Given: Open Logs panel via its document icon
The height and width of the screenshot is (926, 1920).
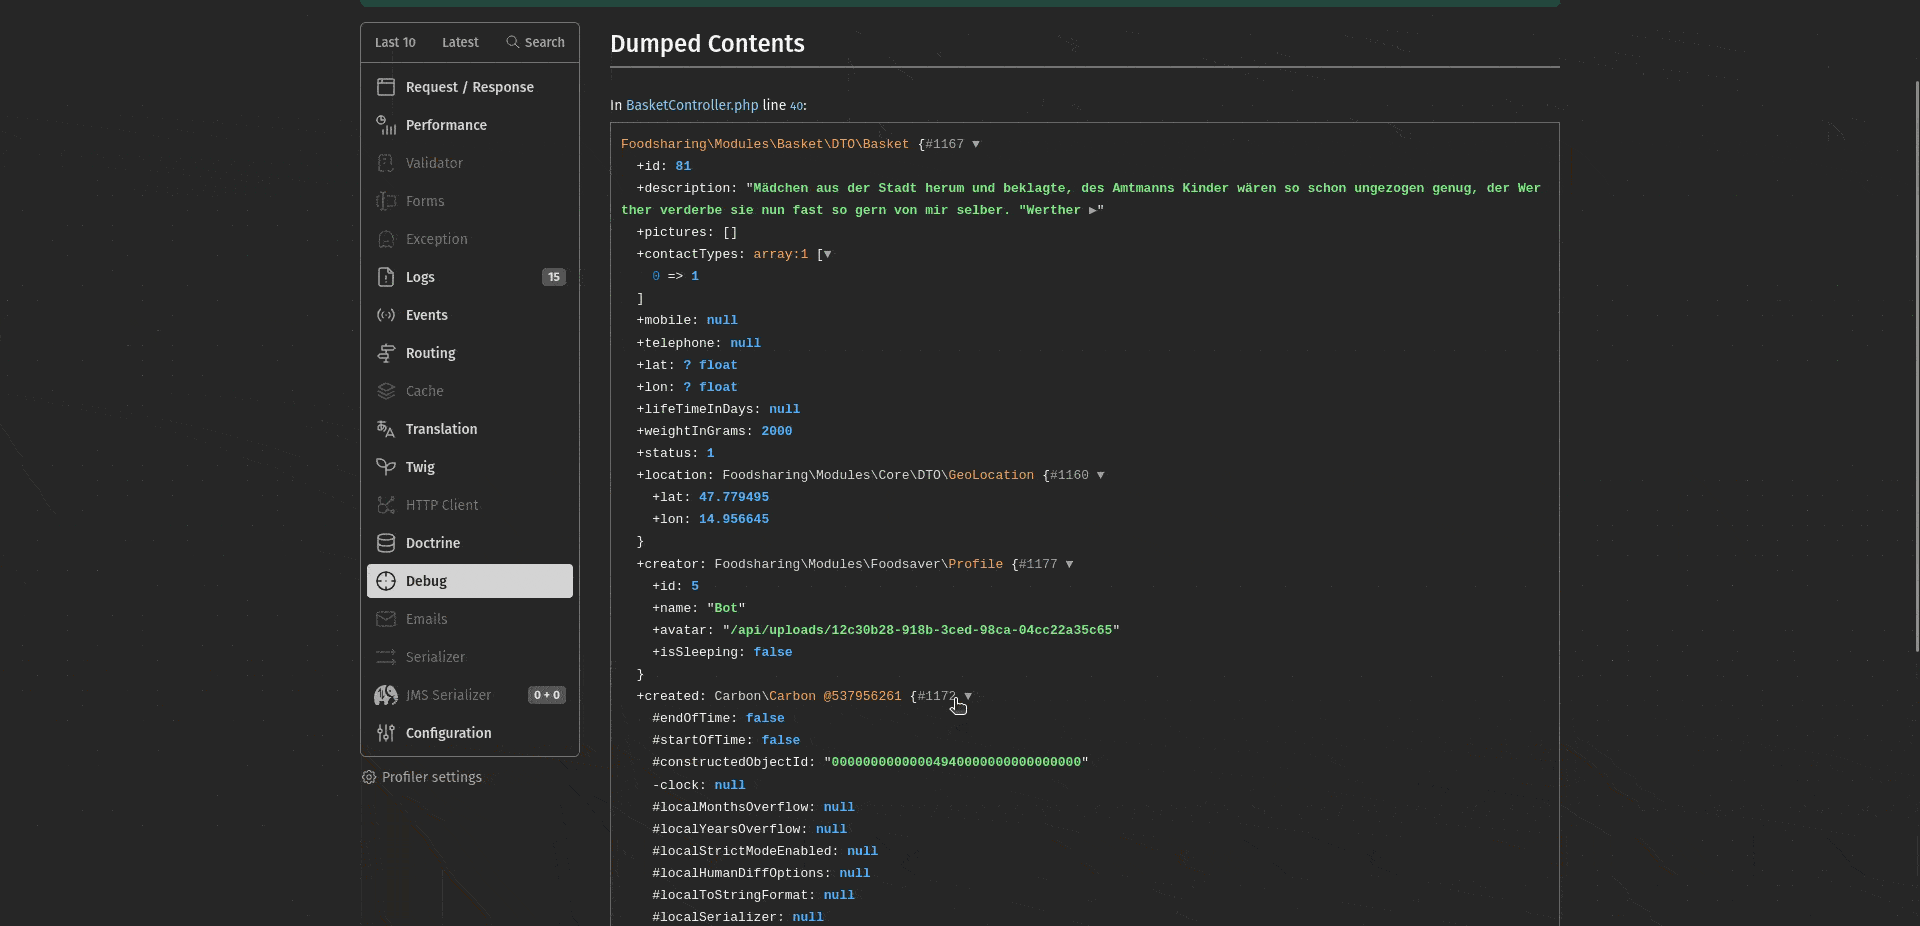Looking at the screenshot, I should 386,277.
